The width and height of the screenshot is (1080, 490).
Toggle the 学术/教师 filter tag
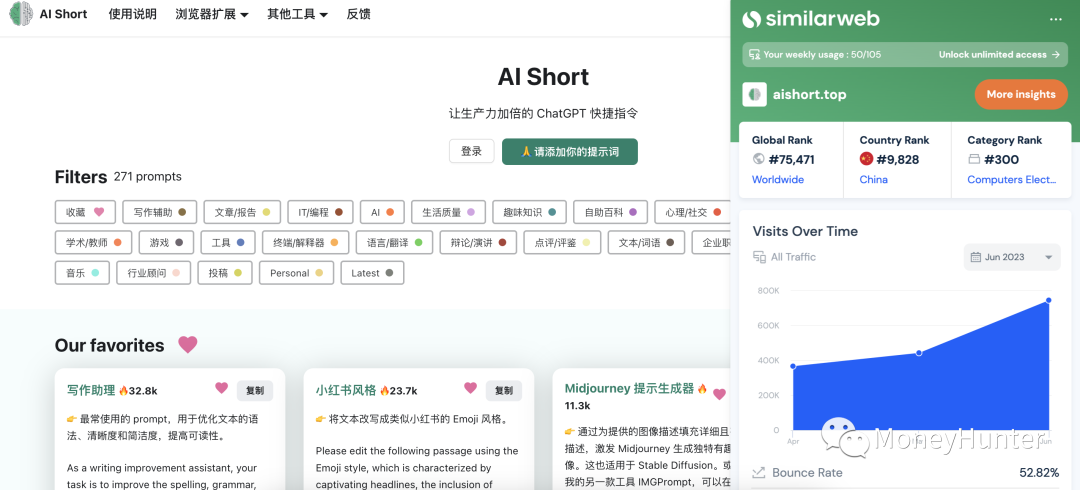coord(93,243)
